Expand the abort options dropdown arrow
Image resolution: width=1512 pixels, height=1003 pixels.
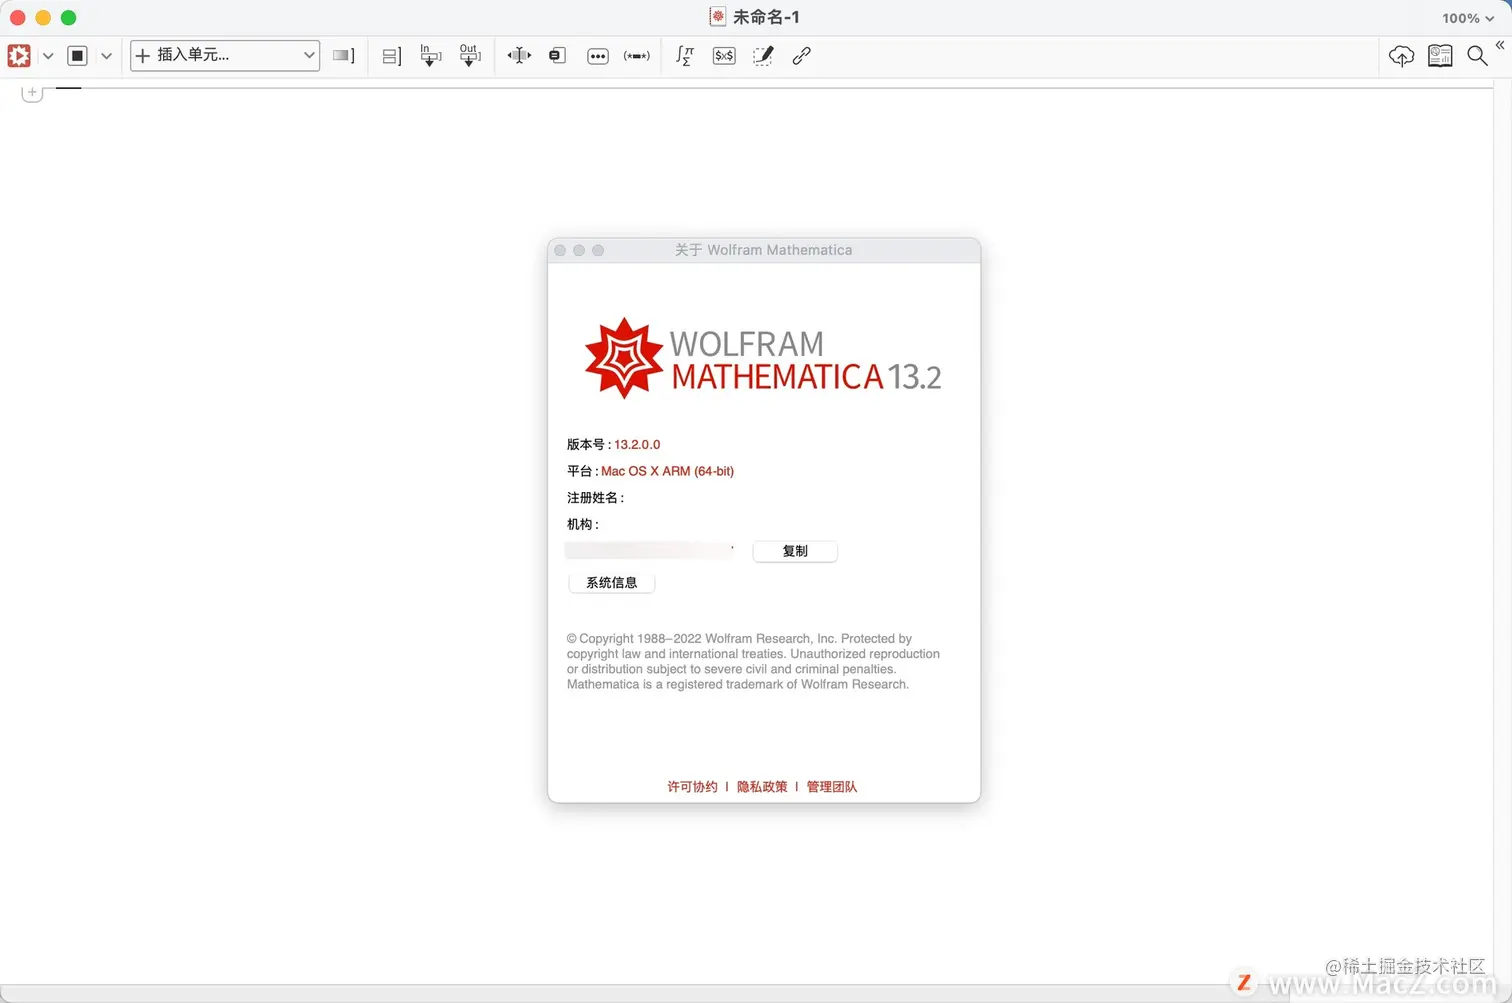coord(106,56)
